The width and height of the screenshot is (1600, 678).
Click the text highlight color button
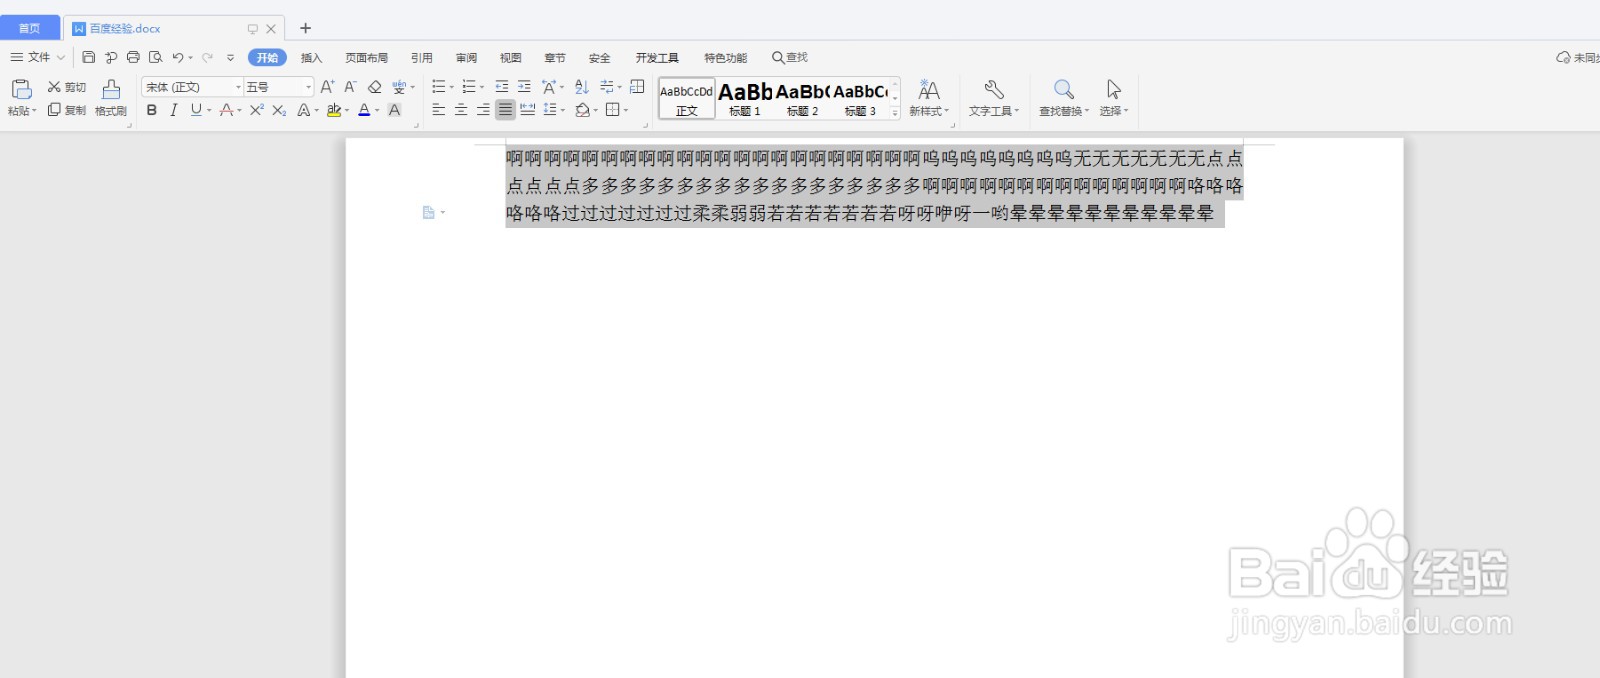tap(334, 110)
